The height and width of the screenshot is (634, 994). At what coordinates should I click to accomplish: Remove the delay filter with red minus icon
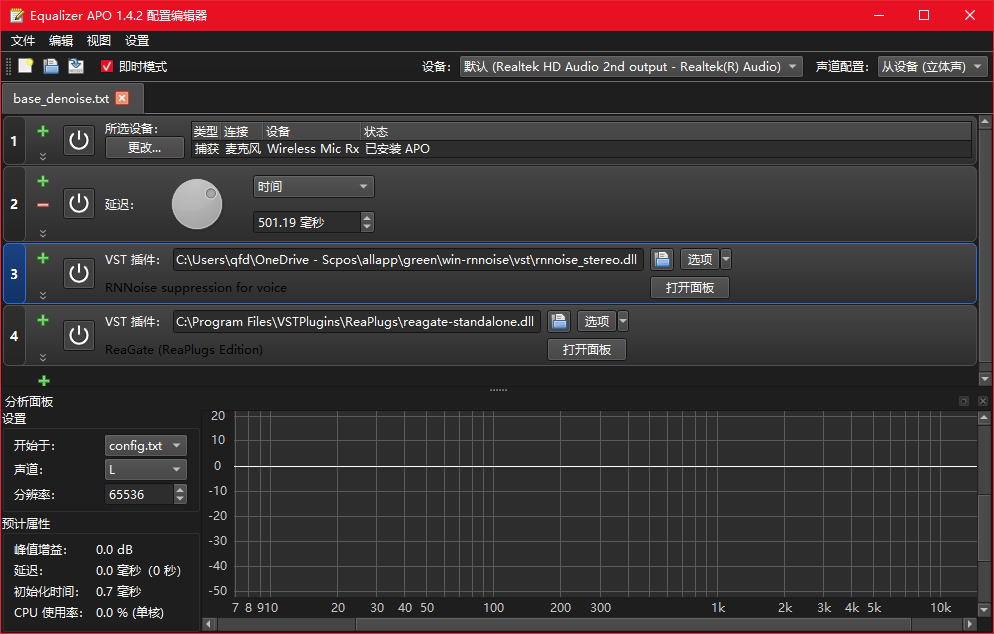click(x=43, y=205)
